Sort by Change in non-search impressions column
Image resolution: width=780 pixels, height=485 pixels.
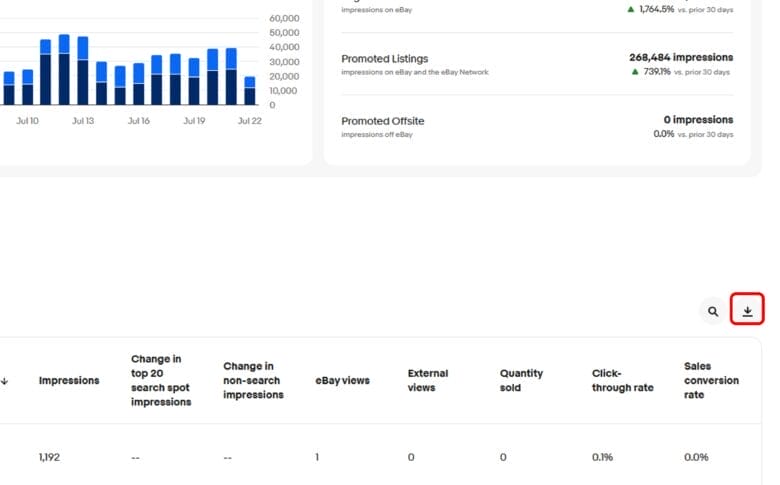(253, 381)
